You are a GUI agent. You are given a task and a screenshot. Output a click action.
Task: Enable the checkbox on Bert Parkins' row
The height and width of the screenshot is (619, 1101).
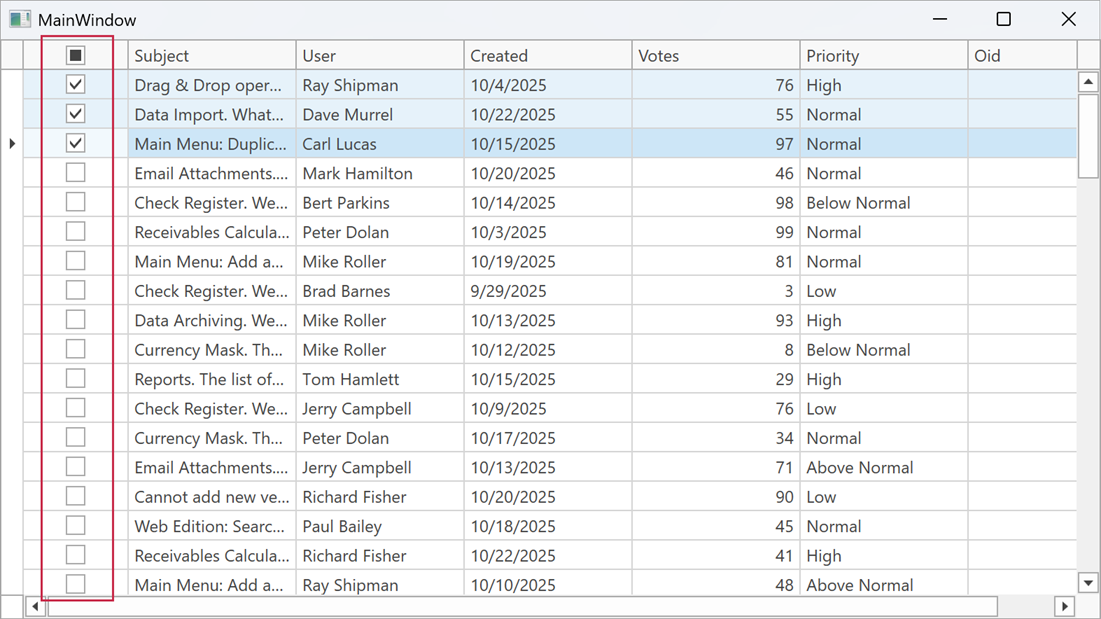(75, 201)
